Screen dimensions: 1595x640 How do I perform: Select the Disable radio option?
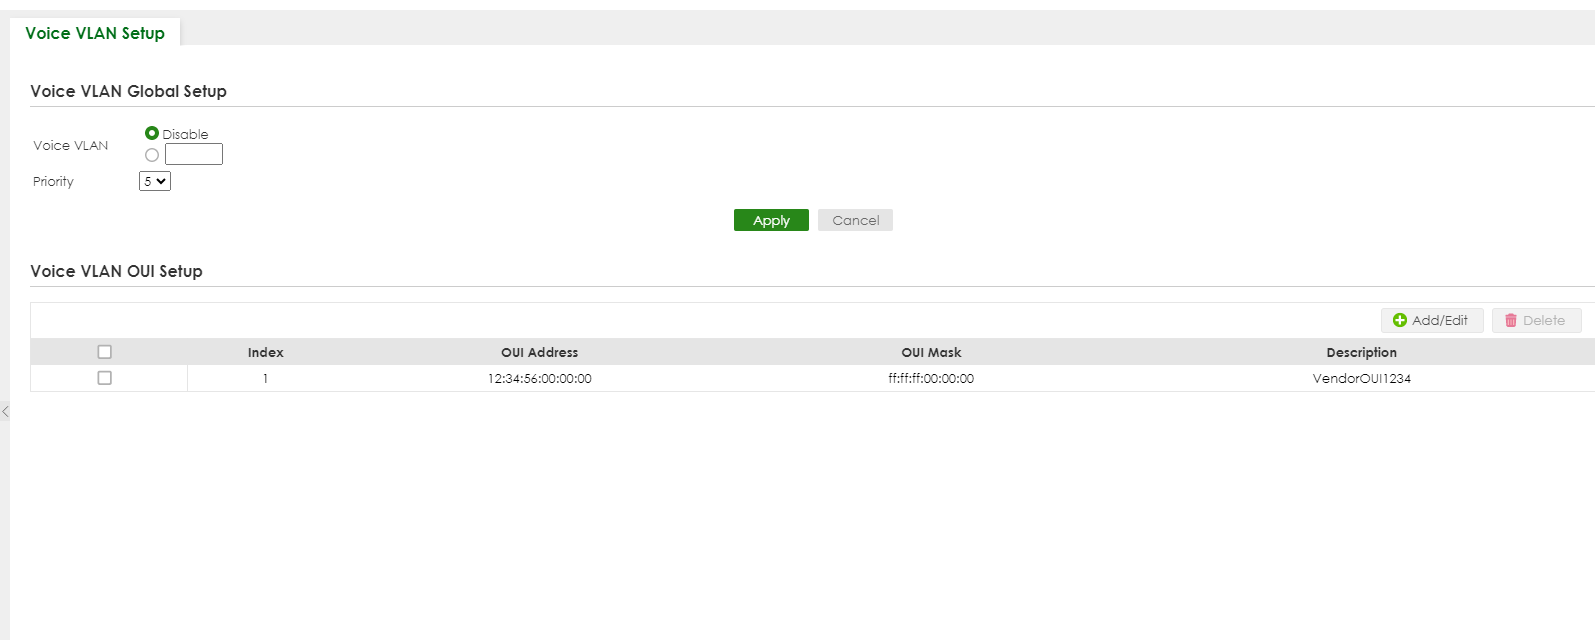[152, 133]
